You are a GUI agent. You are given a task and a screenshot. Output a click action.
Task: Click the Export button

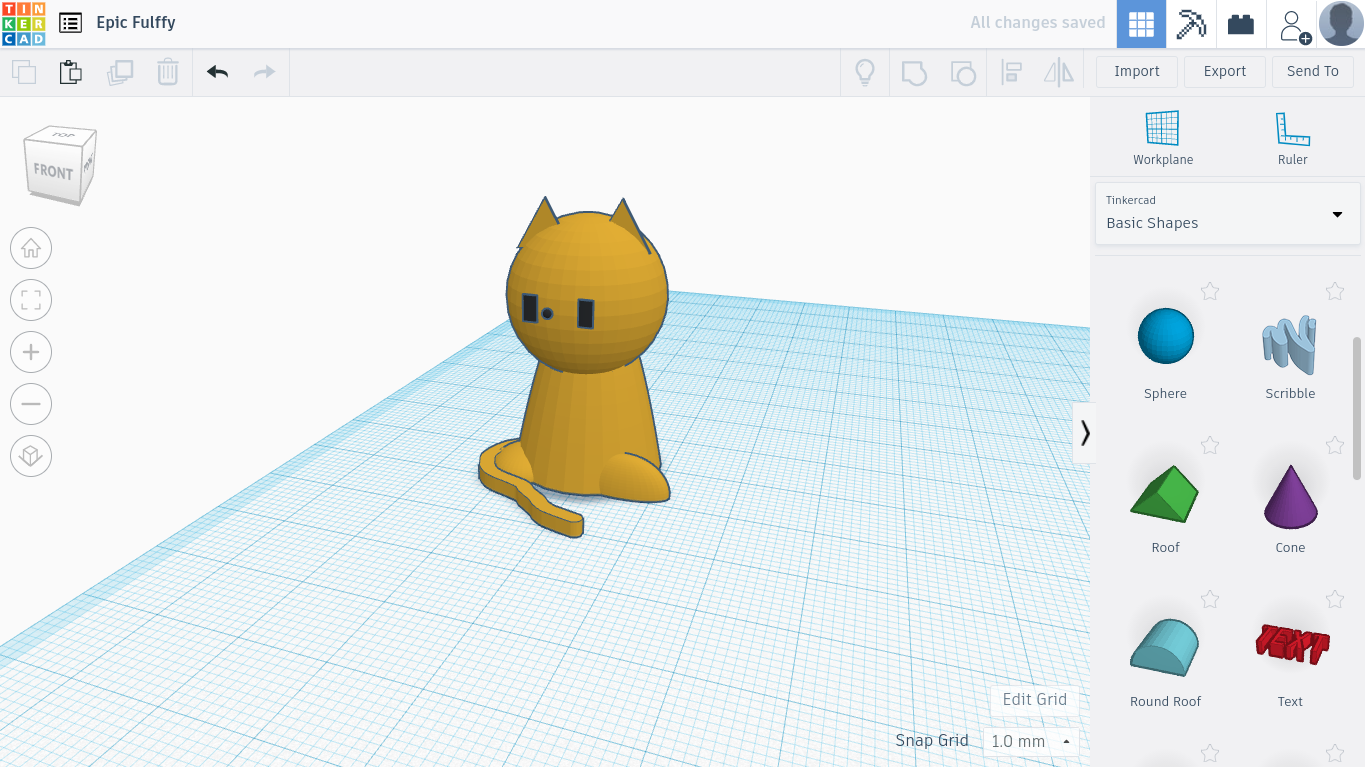pyautogui.click(x=1225, y=72)
